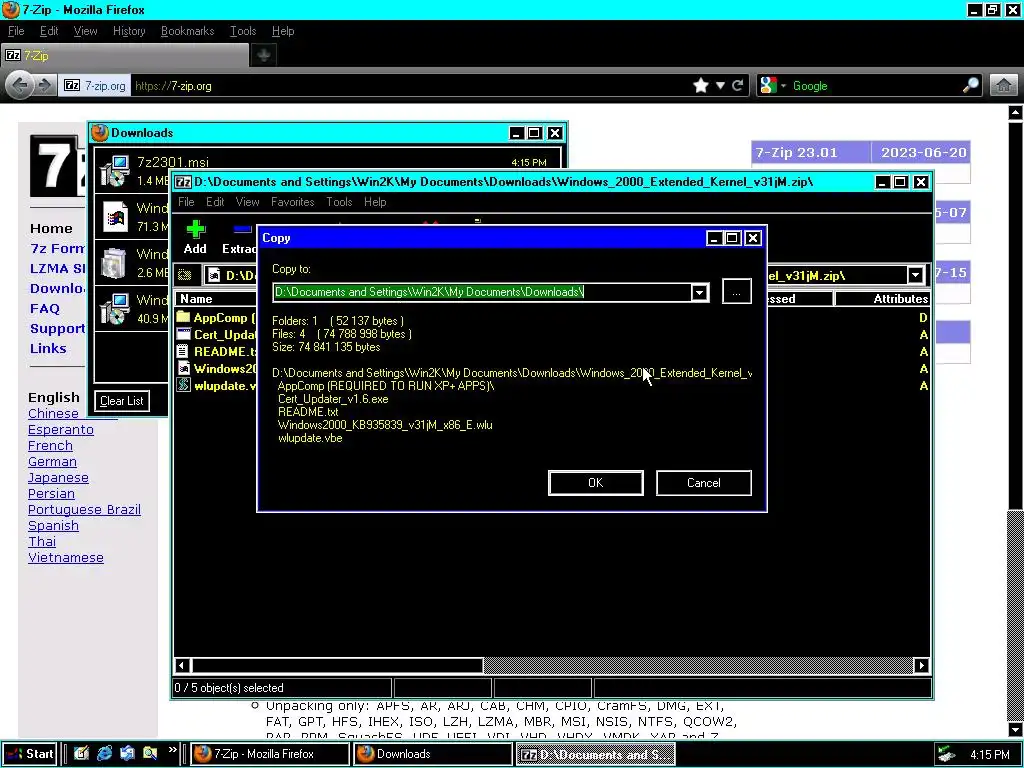Click the 4:15 PM taskbar clock
Image resolution: width=1024 pixels, height=768 pixels.
(989, 754)
